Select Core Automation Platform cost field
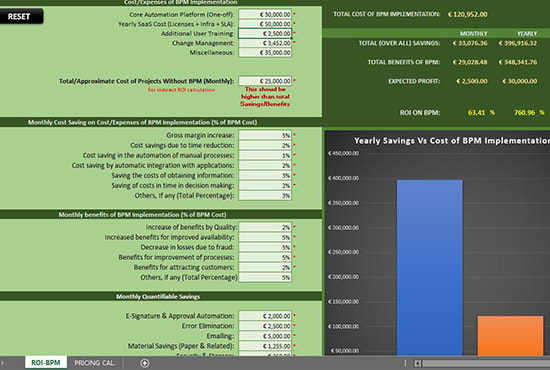This screenshot has width=550, height=370. tap(265, 14)
